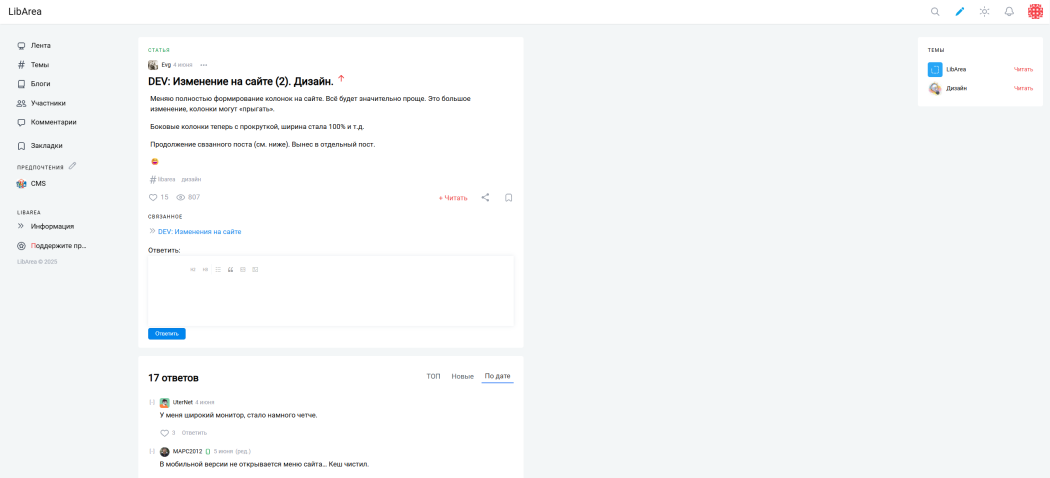Open author Evg's profile name
1050x478 pixels.
[x=166, y=65]
